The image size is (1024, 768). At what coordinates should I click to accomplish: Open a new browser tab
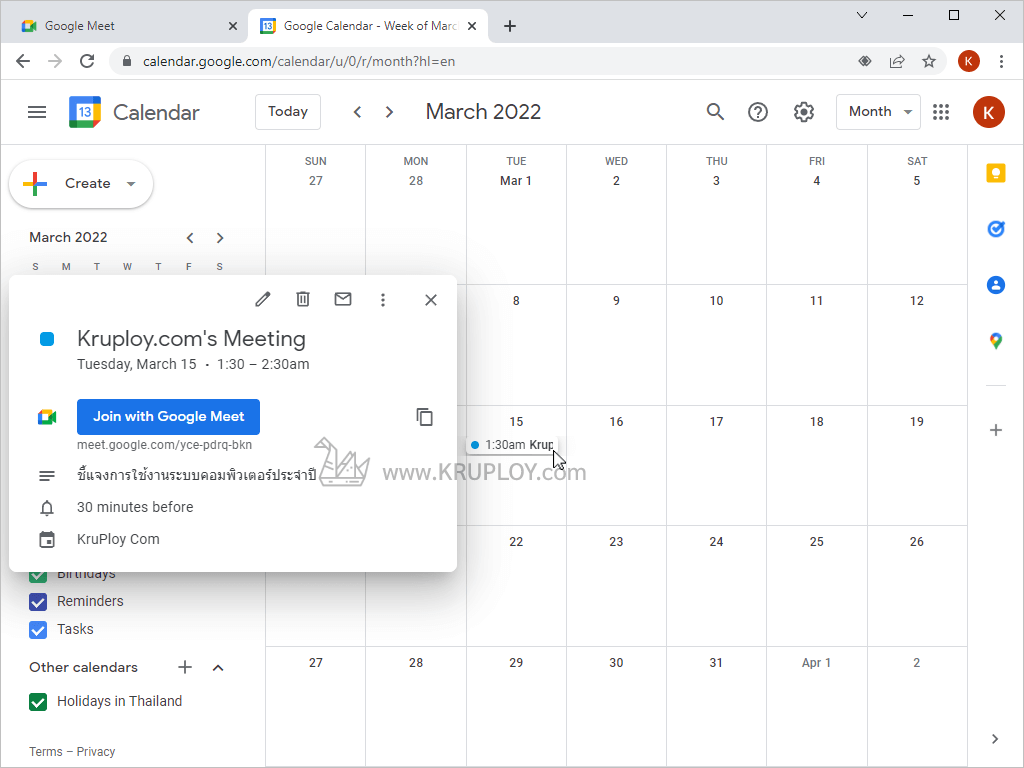click(510, 26)
